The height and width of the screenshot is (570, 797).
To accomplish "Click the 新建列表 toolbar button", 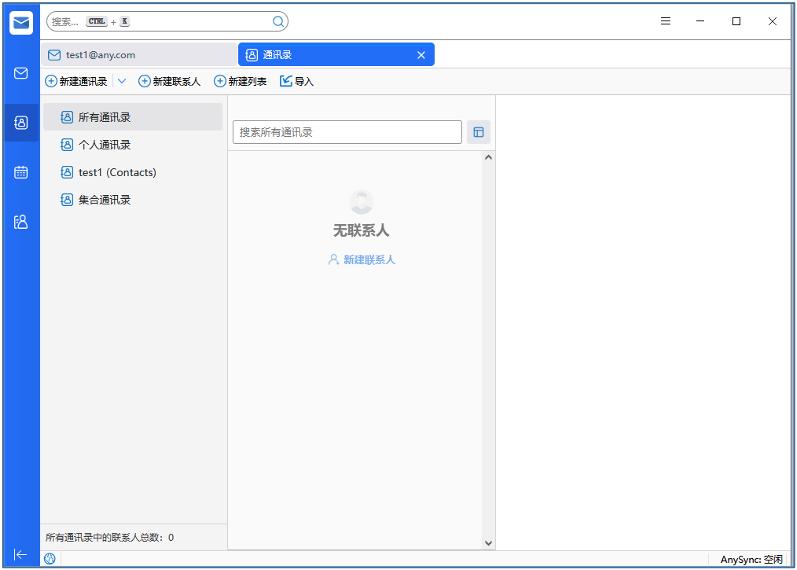I will (240, 81).
